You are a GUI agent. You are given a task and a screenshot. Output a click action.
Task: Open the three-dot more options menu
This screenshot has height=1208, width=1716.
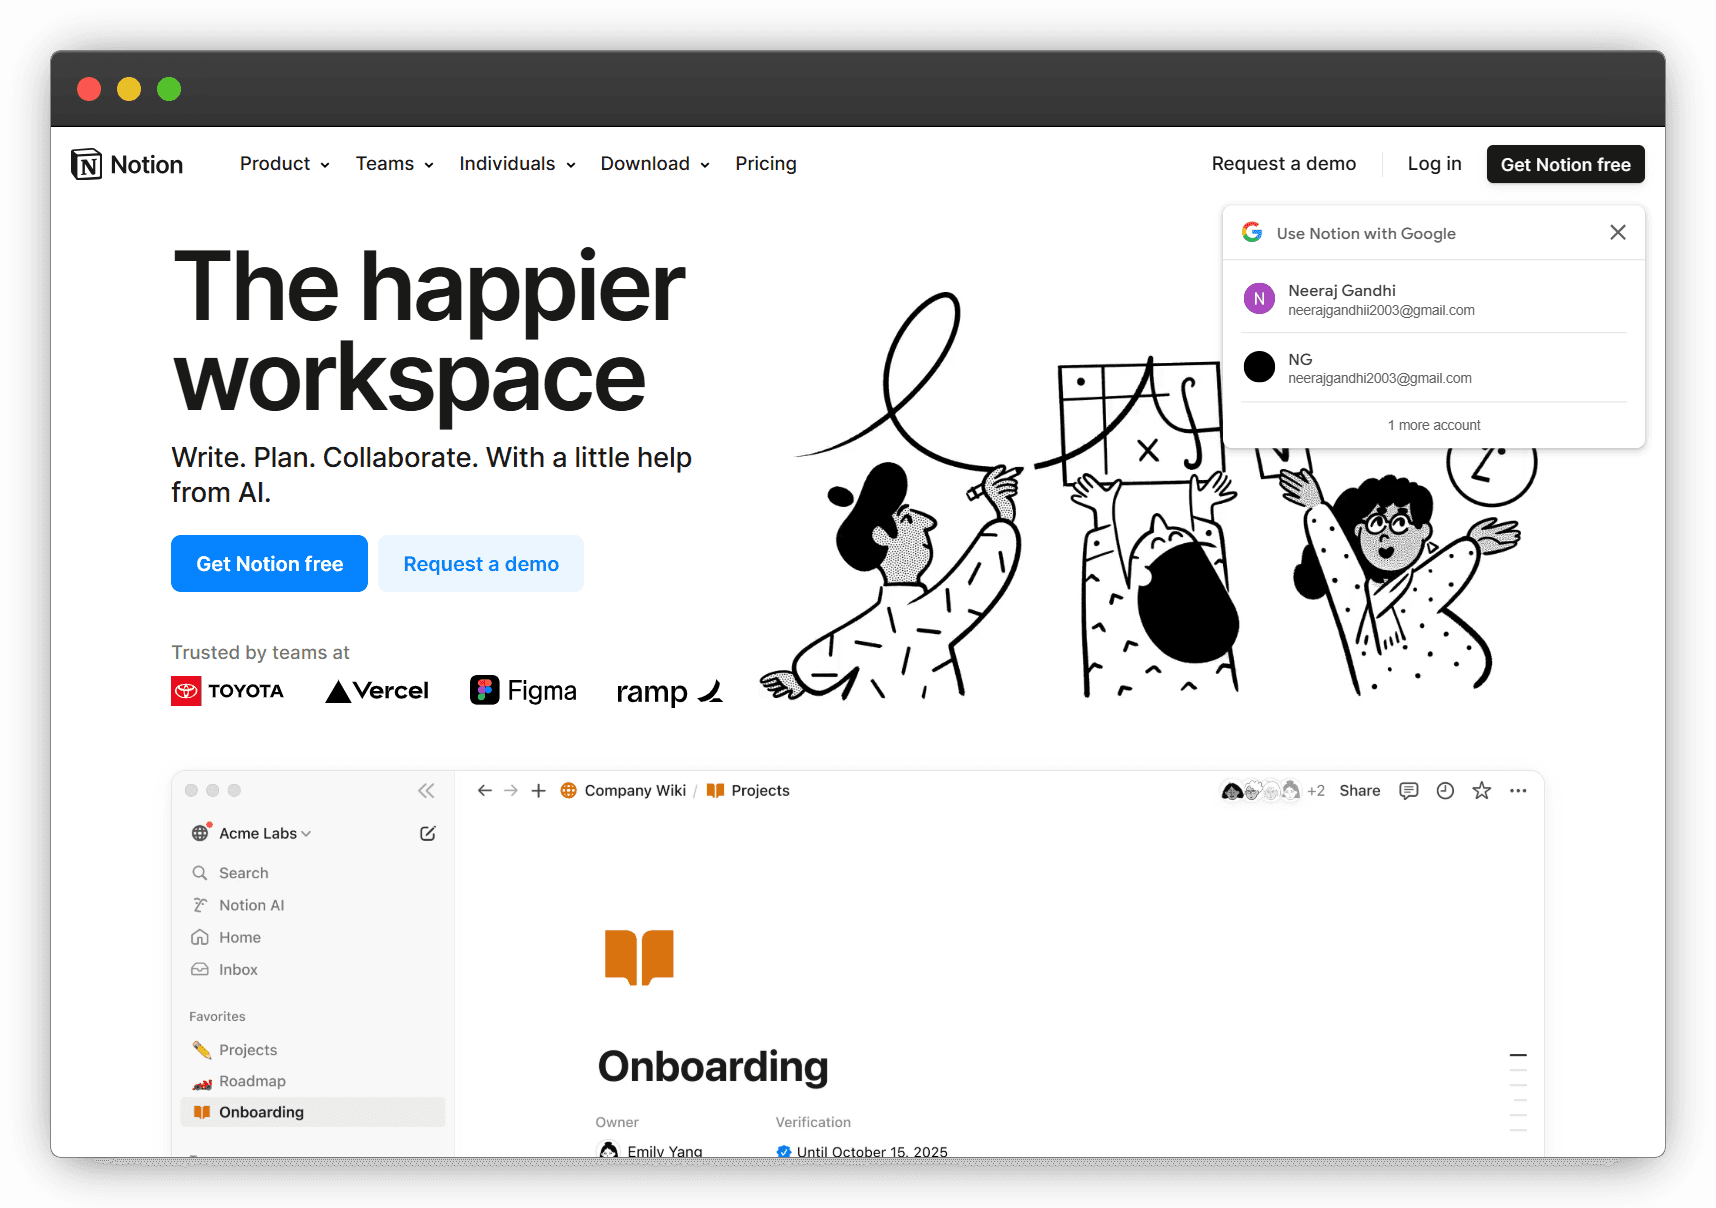1518,791
